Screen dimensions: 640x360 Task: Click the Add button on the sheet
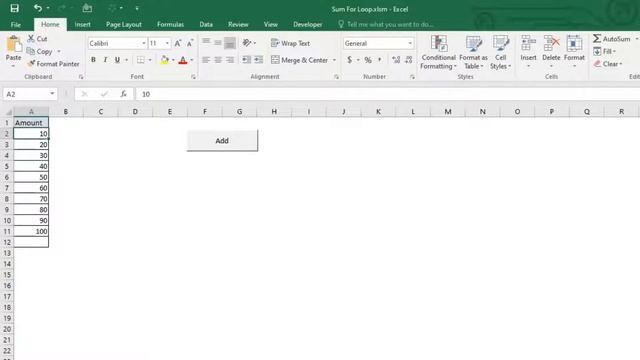tap(222, 140)
